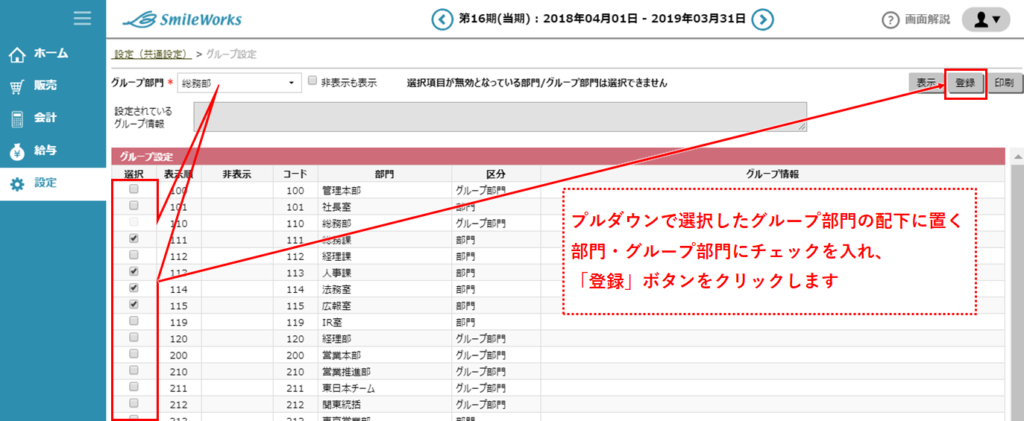Click the グループ情報 column header
Screen dimensions: 1024x421
(x=773, y=174)
